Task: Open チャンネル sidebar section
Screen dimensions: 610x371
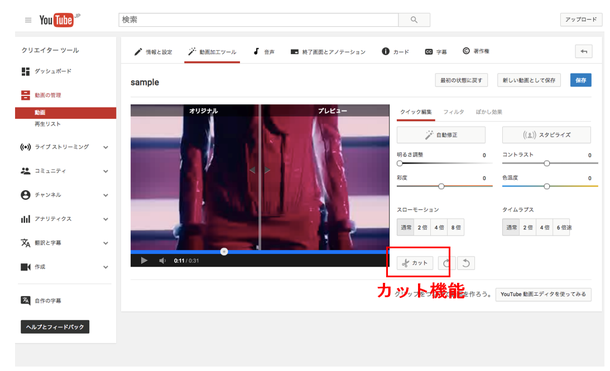Action: point(41,195)
